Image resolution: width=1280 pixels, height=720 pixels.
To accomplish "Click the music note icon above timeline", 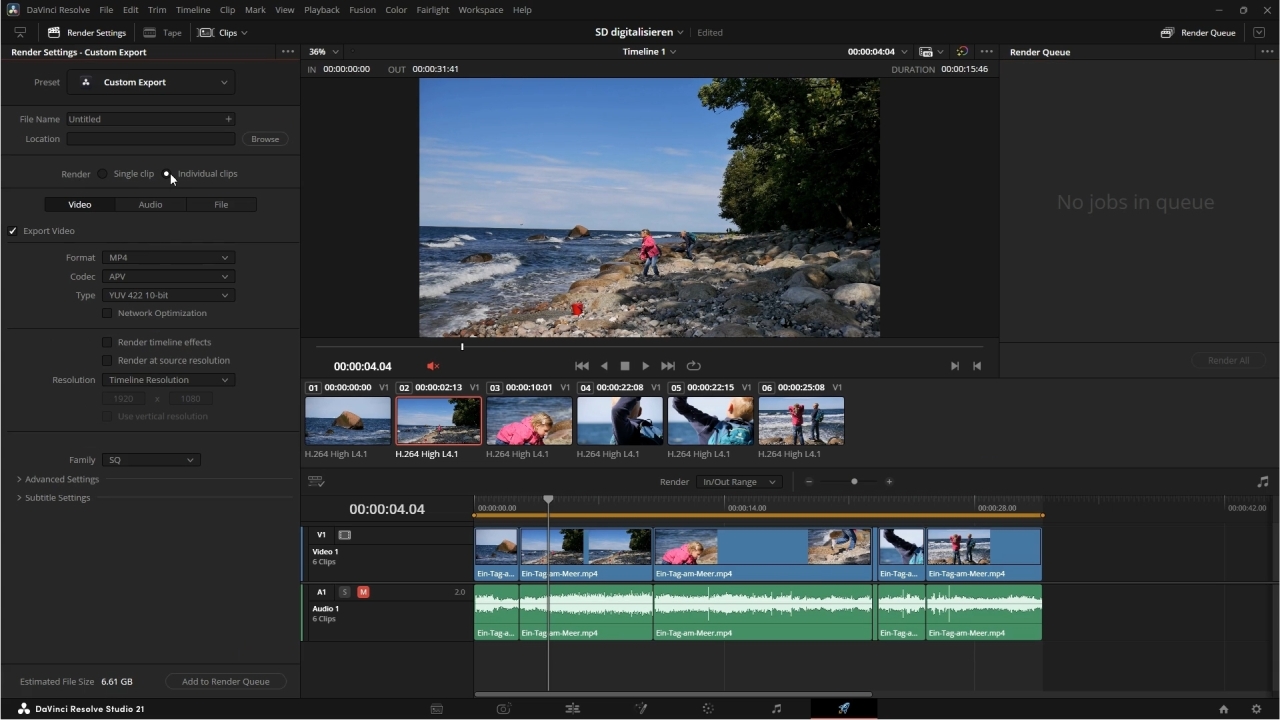I will pyautogui.click(x=1263, y=482).
